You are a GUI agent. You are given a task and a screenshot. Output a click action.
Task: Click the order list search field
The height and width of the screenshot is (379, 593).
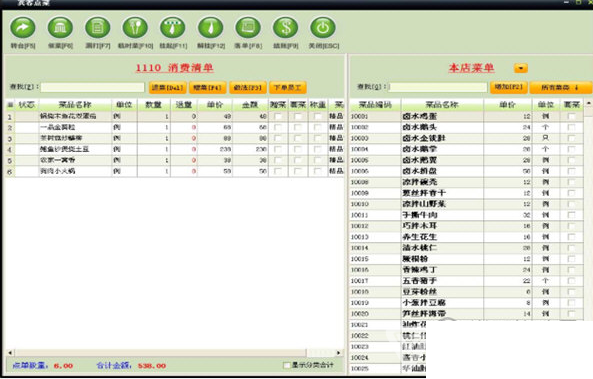tap(93, 87)
